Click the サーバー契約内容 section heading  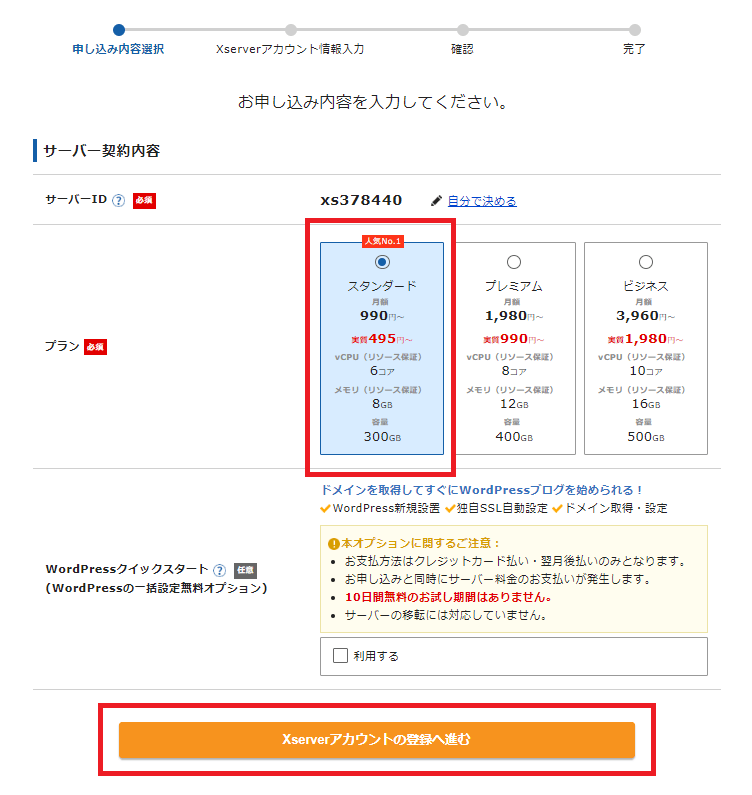point(101,151)
